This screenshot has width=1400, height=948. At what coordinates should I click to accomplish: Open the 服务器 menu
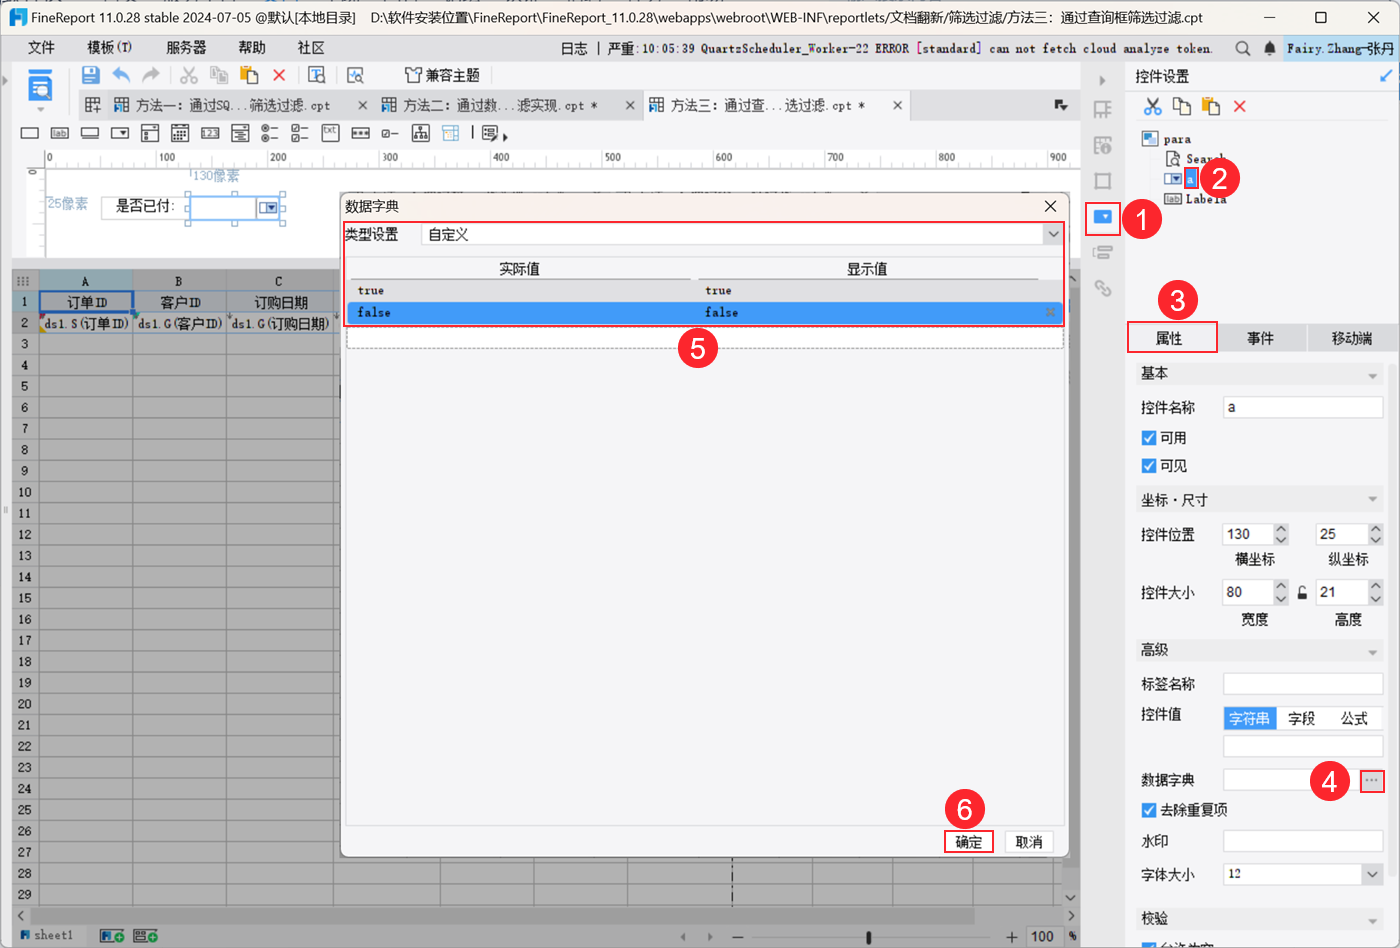click(186, 48)
